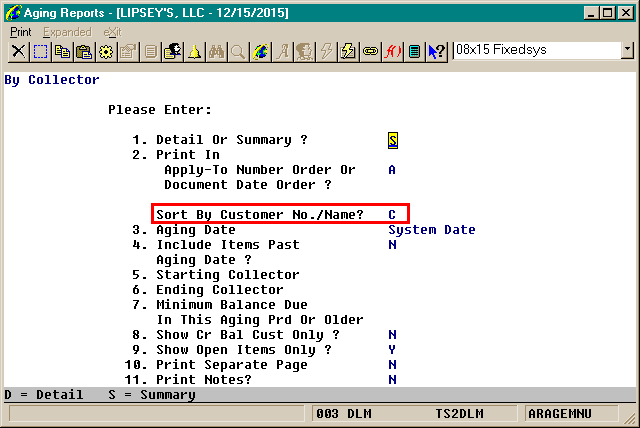Click N value for Print Notes
Viewport: 640px width, 428px height.
(392, 380)
